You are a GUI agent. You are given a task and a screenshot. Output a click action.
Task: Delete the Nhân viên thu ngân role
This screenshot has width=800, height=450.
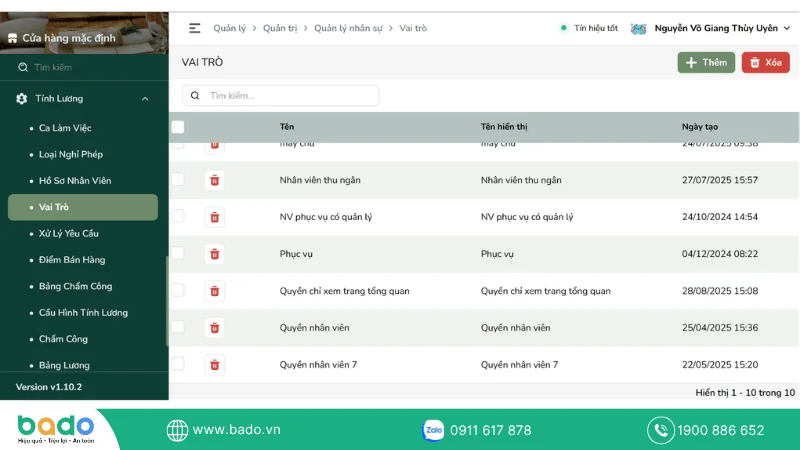tap(215, 180)
